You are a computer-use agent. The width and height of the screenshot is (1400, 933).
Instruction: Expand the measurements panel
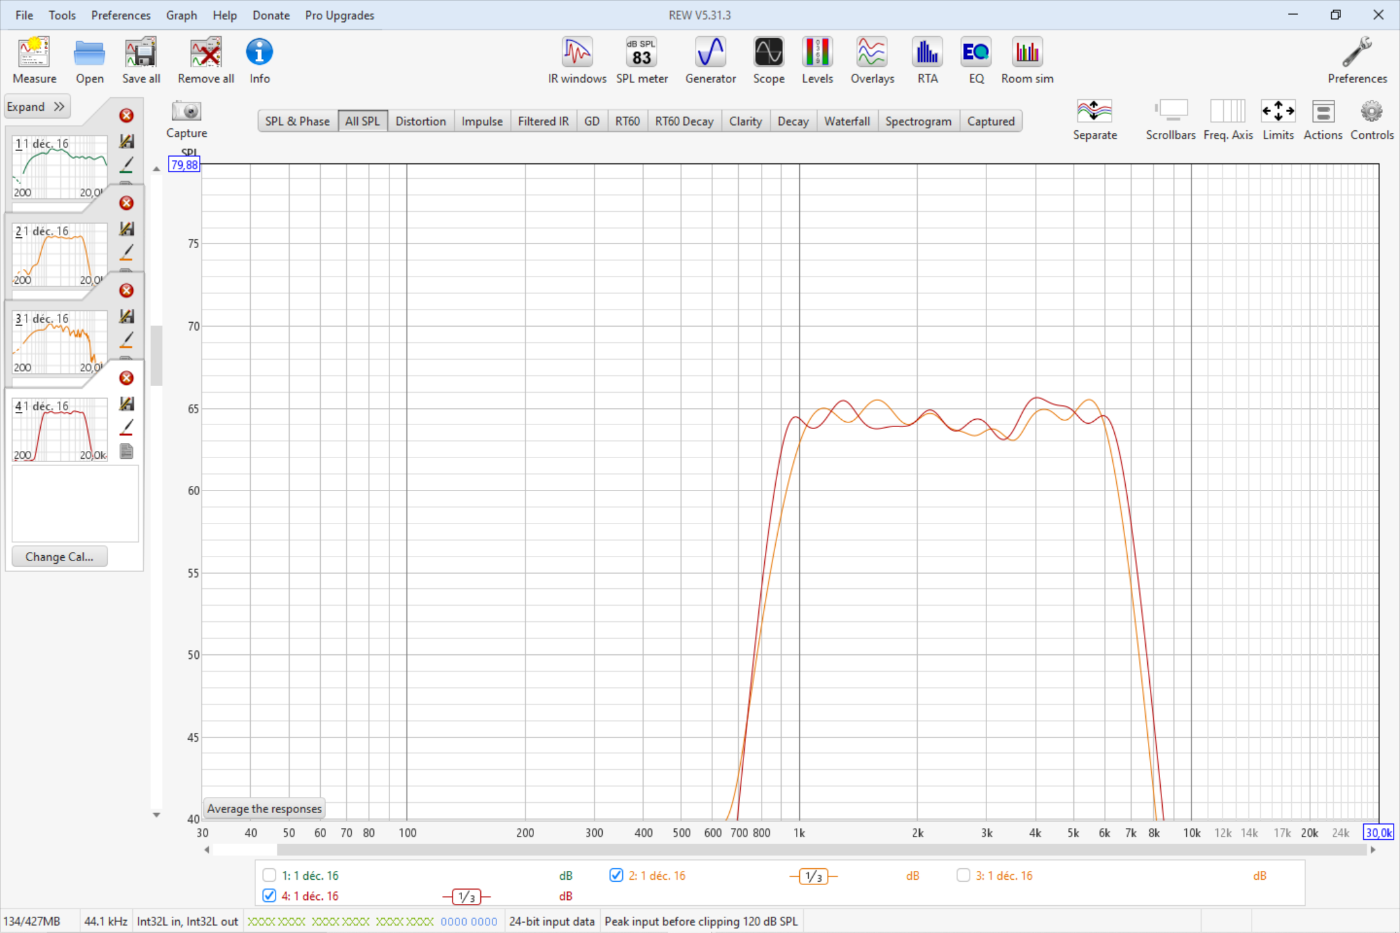(36, 107)
